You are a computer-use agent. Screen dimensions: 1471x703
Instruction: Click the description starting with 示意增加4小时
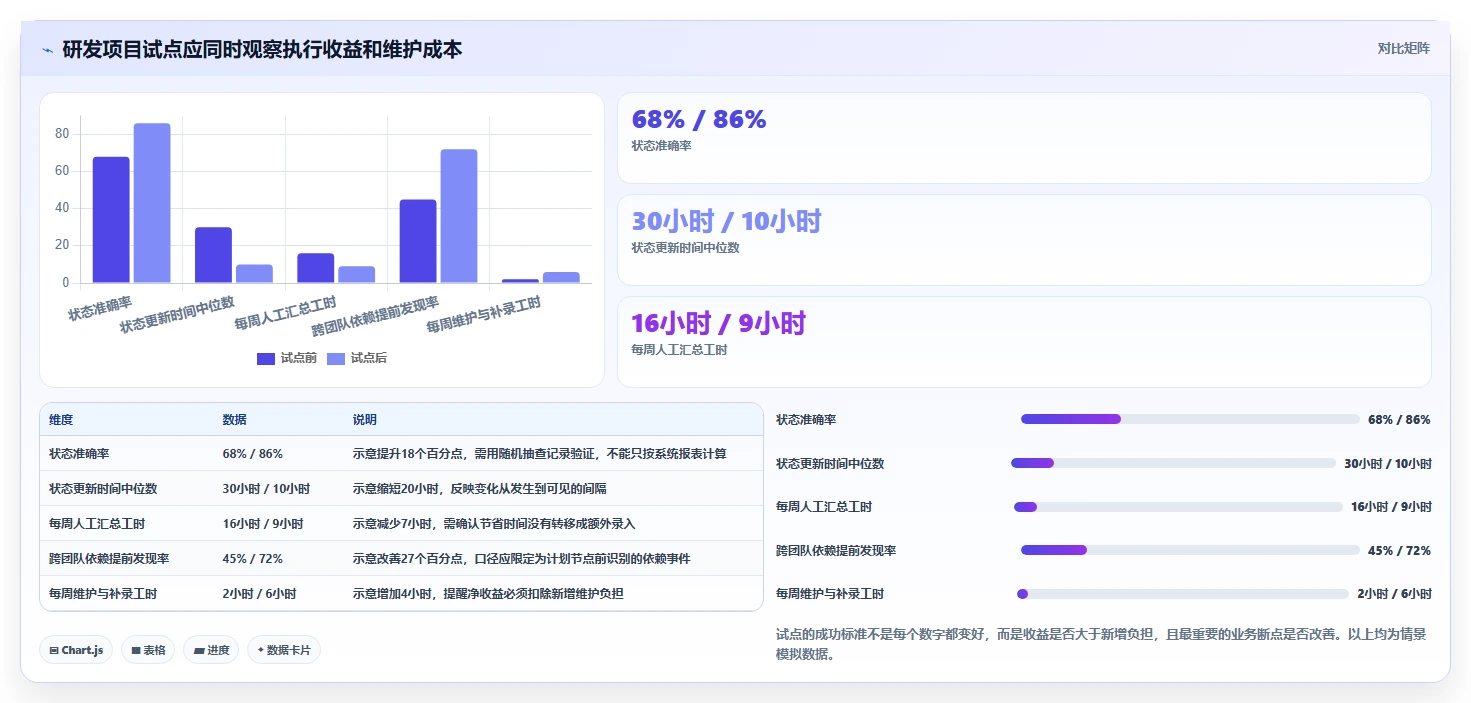coord(488,594)
